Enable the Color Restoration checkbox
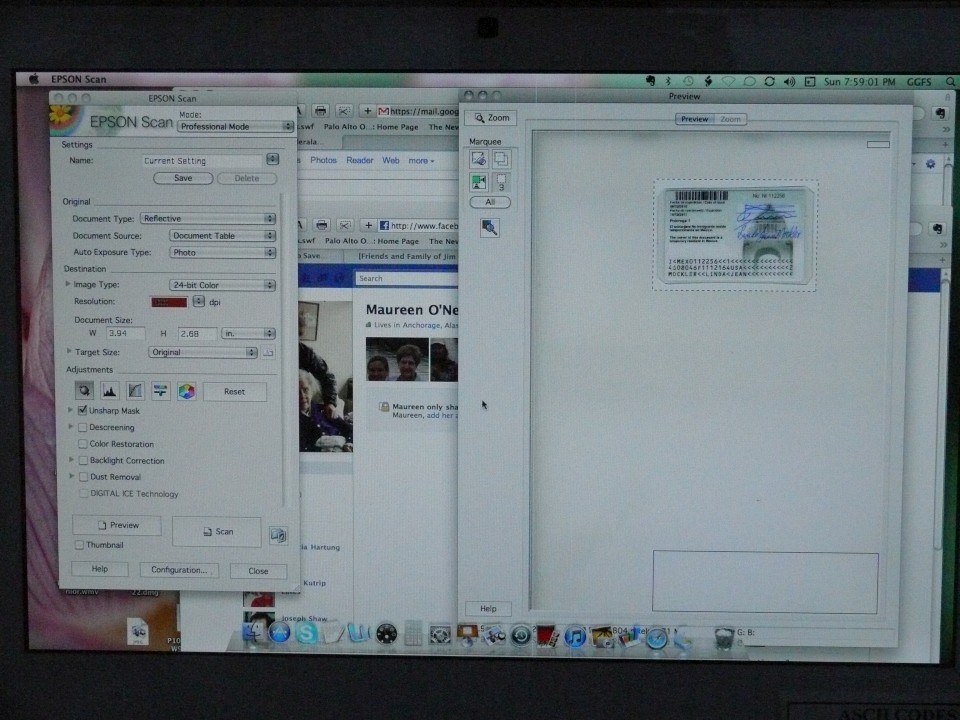 (x=83, y=443)
